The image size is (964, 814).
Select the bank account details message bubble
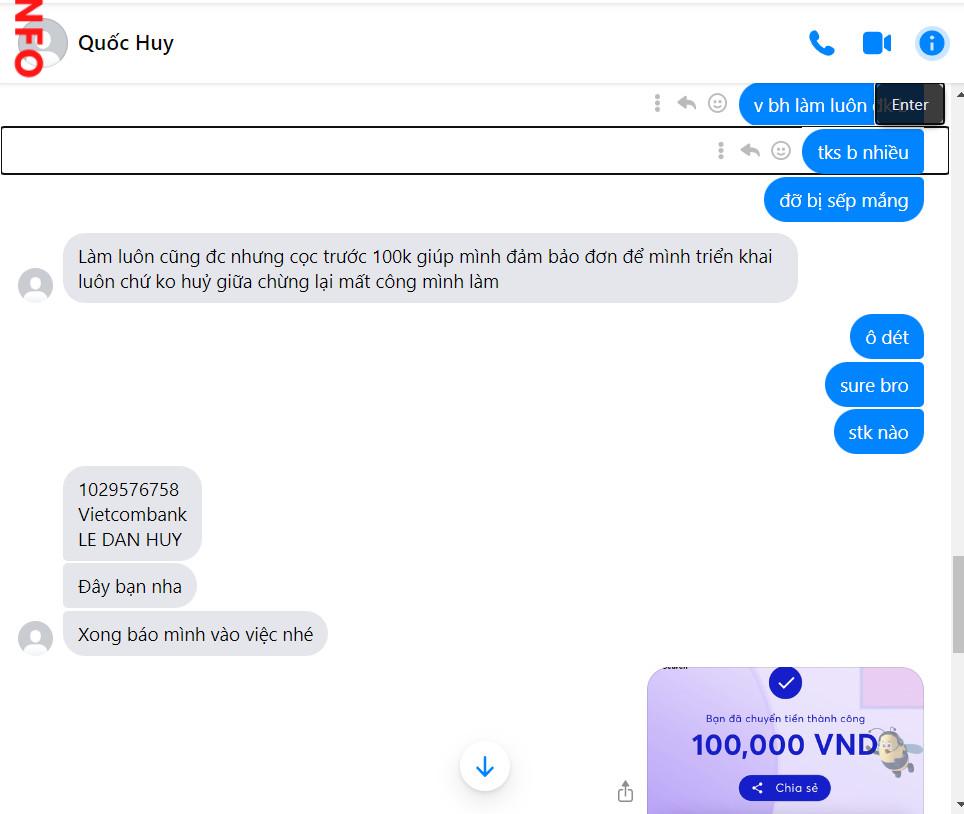pyautogui.click(x=132, y=514)
